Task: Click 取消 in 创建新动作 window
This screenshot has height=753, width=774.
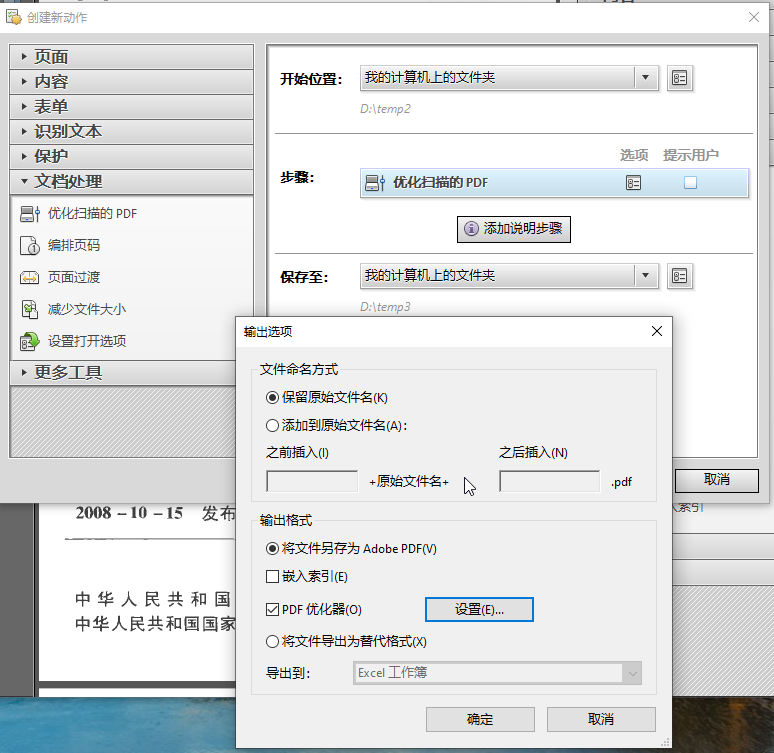Action: coord(716,480)
